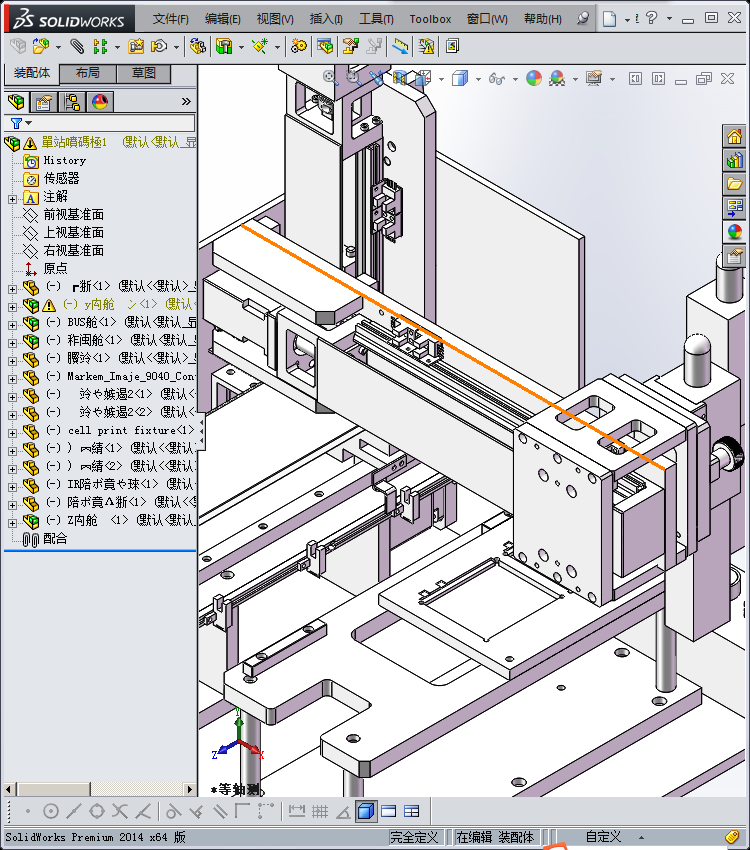This screenshot has height=850, width=750.
Task: Open the dropdown arrow beside Insert Components
Action: click(59, 47)
